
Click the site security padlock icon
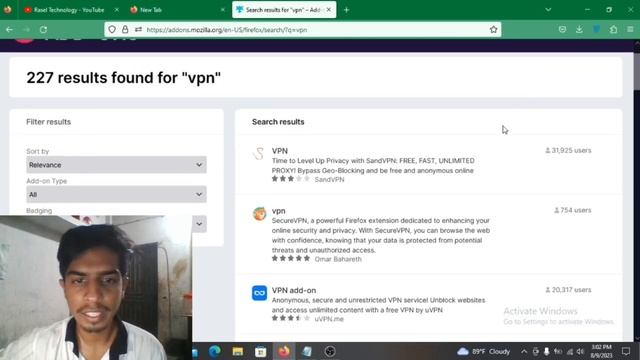point(125,29)
